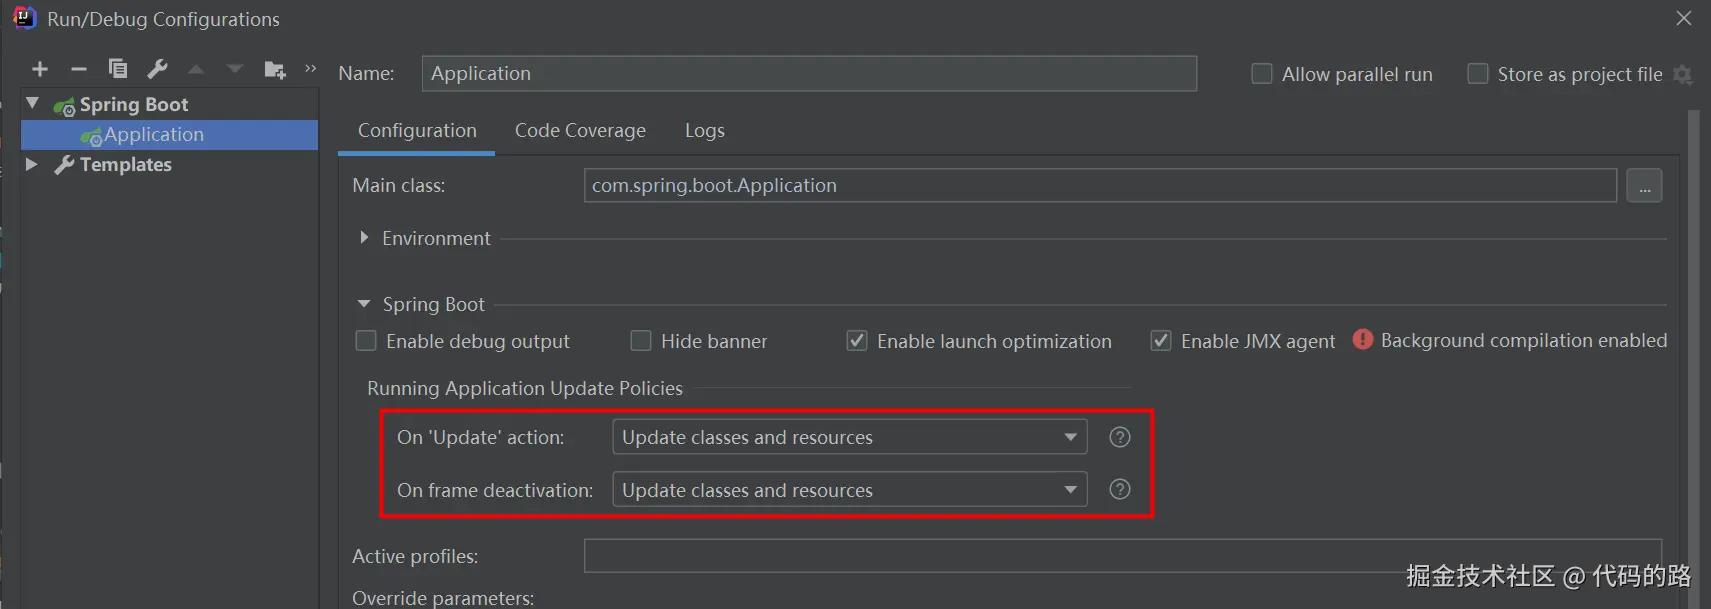Image resolution: width=1711 pixels, height=609 pixels.
Task: Click help icon beside On frame deactivation
Action: (1120, 489)
